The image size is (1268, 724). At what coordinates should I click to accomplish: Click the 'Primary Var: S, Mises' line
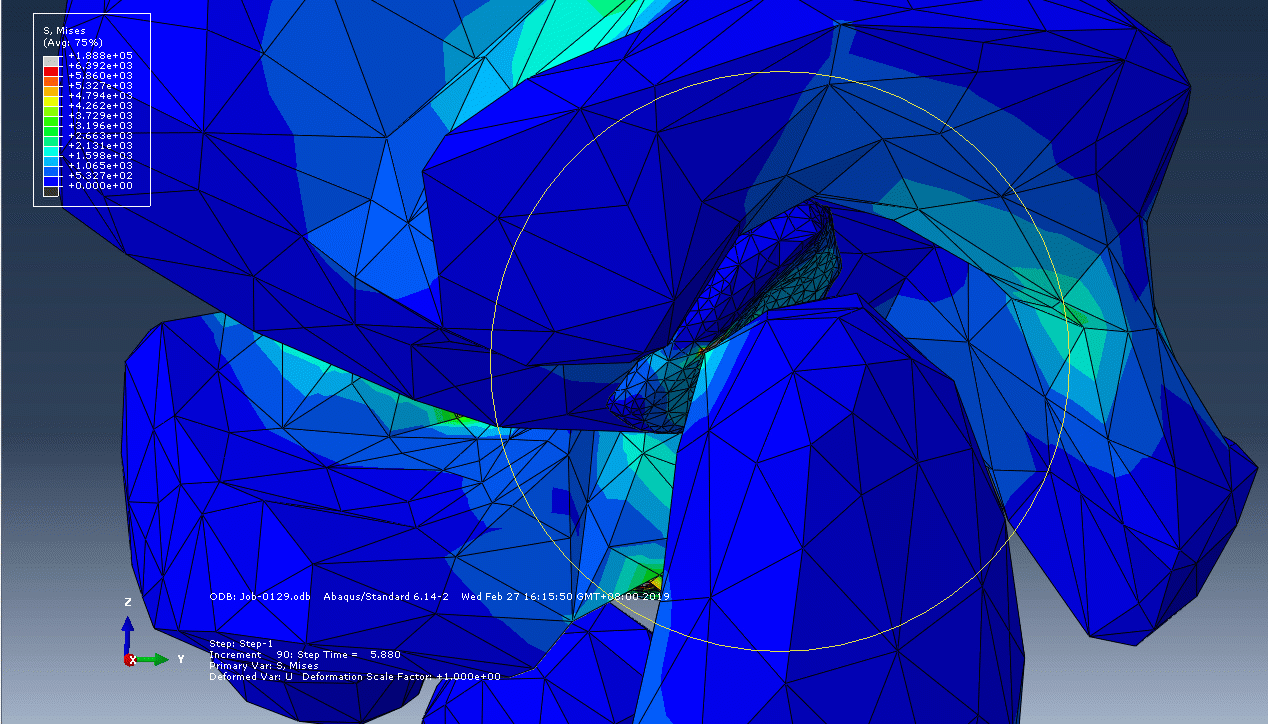(264, 665)
